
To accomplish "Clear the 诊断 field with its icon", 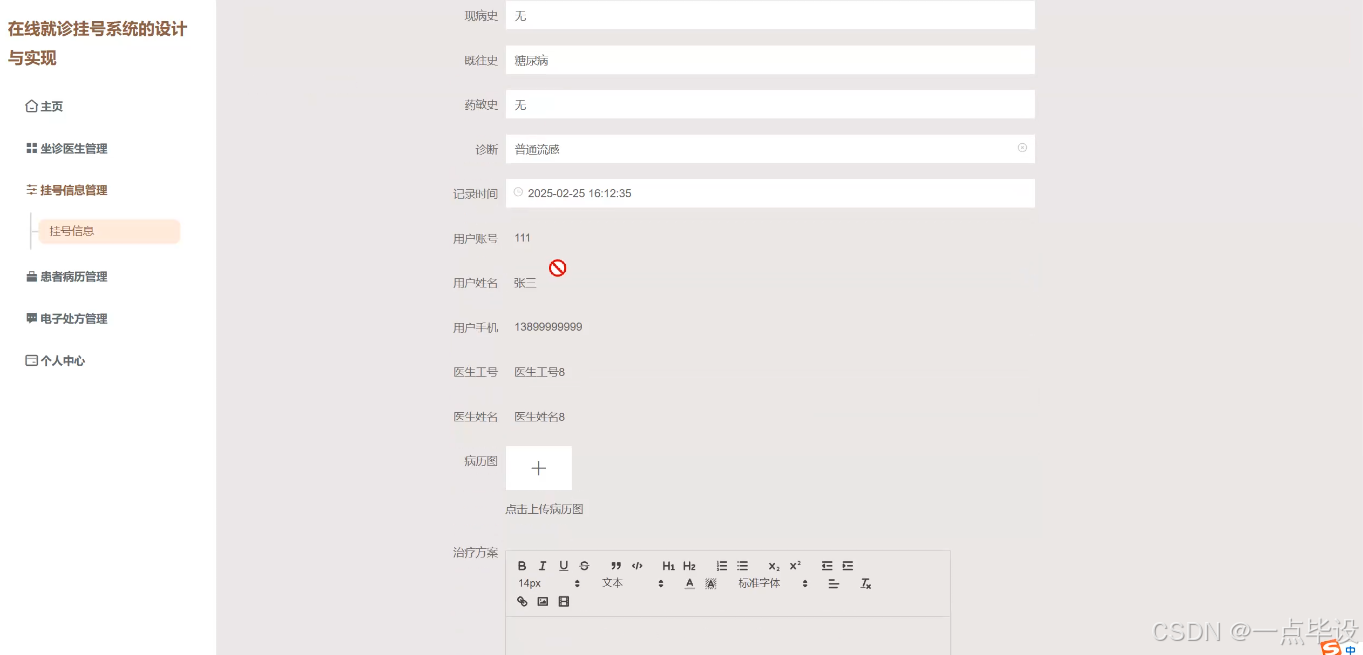I will [1022, 148].
